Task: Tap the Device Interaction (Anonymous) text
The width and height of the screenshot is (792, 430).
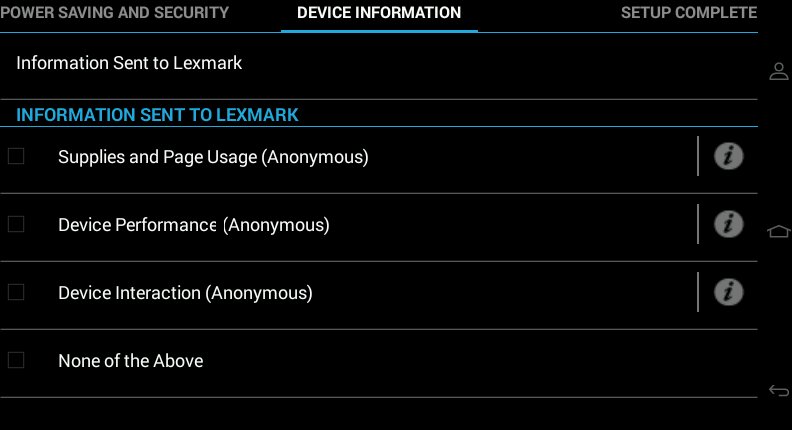Action: [185, 293]
